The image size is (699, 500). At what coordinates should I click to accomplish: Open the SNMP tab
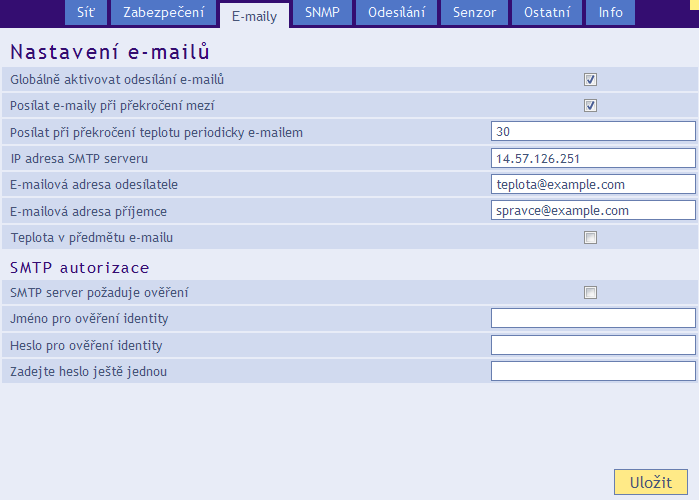pyautogui.click(x=322, y=12)
